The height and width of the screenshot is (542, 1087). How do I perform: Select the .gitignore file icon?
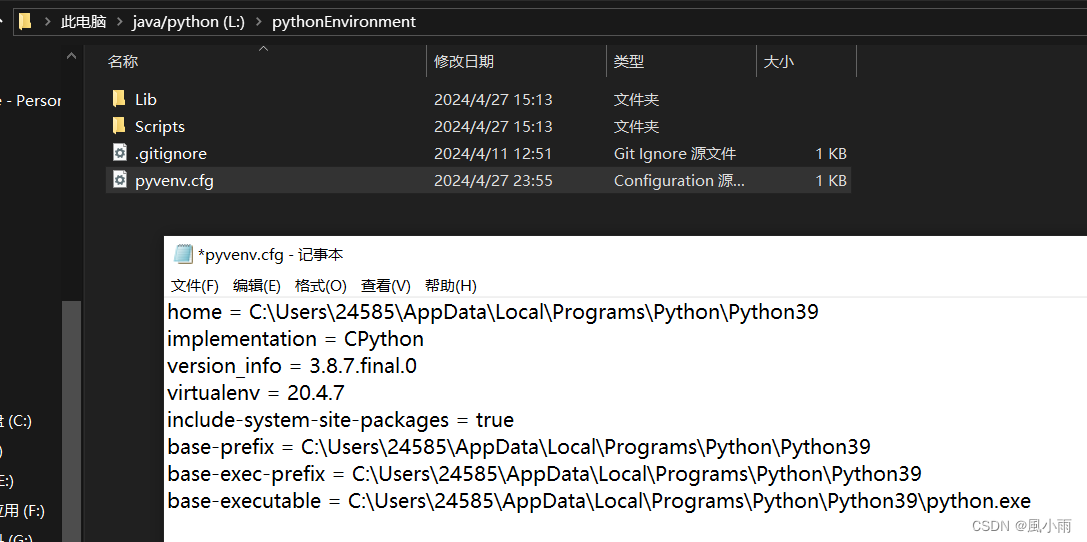point(119,153)
